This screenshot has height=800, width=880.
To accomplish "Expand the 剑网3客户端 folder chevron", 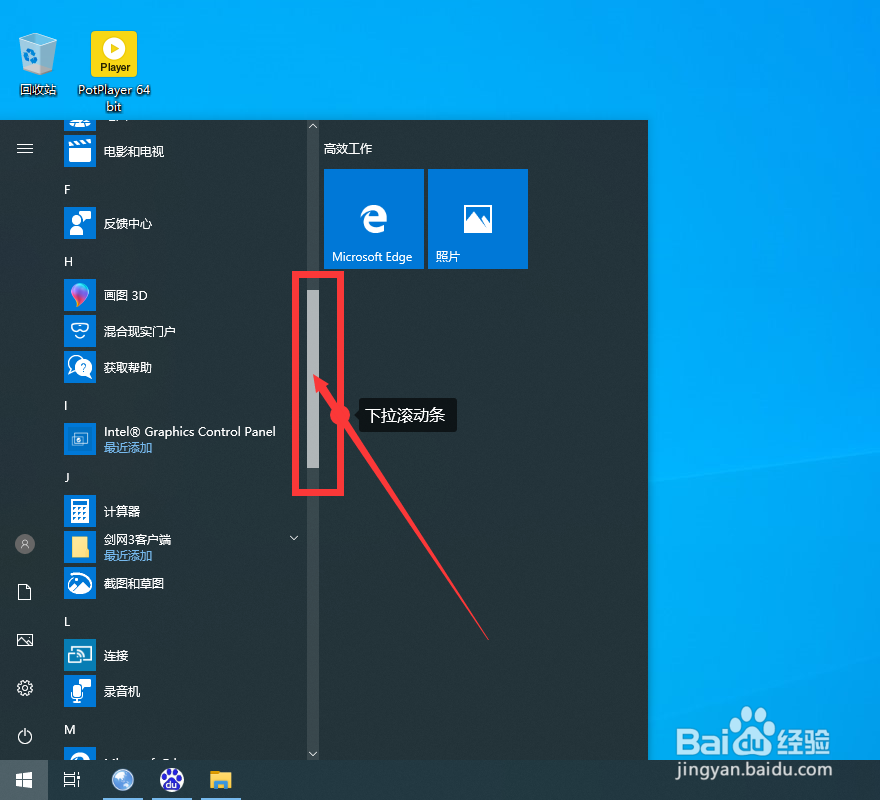I will [293, 537].
